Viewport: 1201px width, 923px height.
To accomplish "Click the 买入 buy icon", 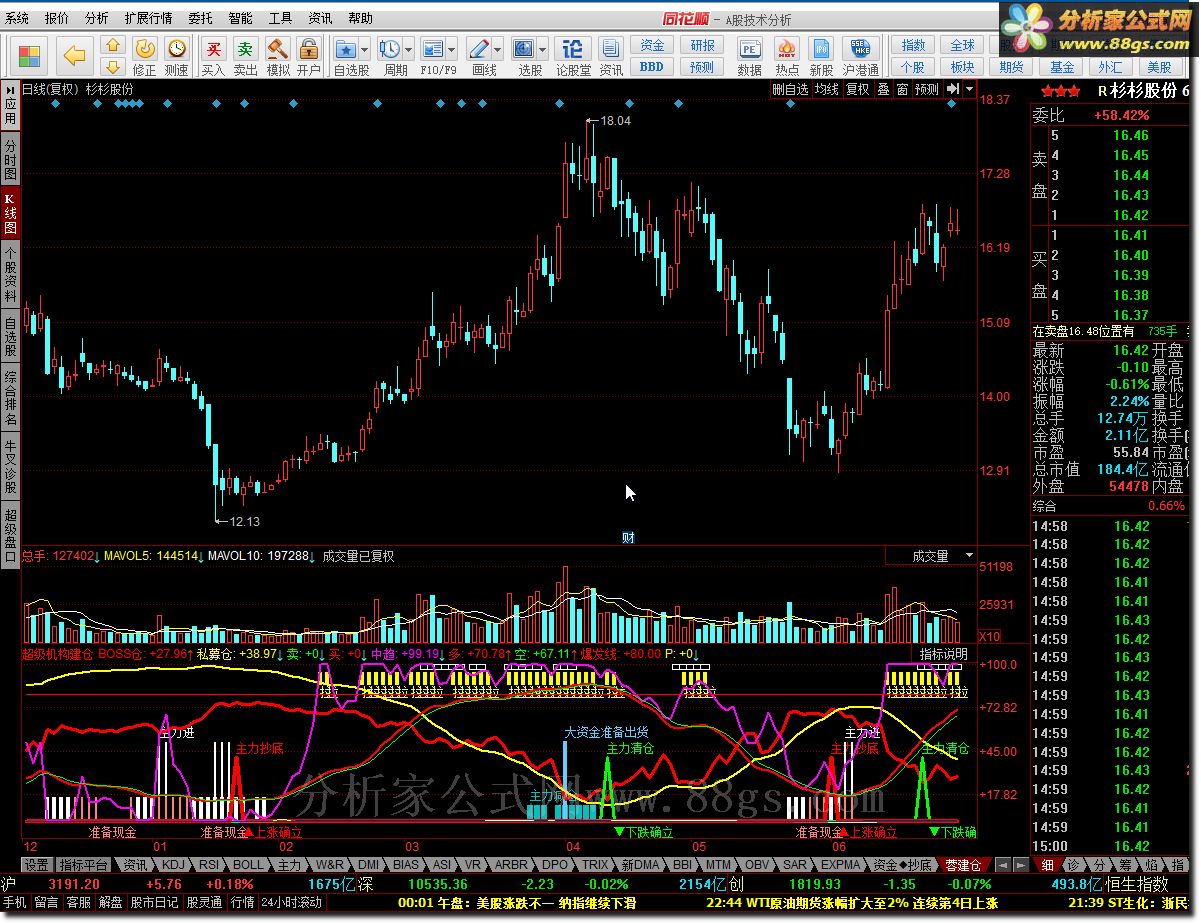I will point(213,56).
